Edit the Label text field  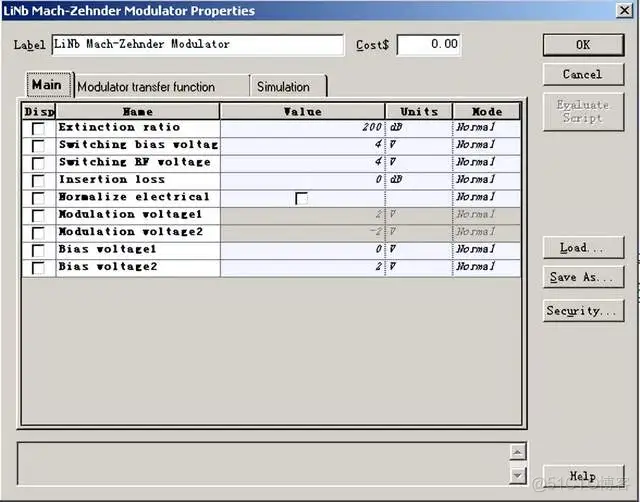[198, 44]
